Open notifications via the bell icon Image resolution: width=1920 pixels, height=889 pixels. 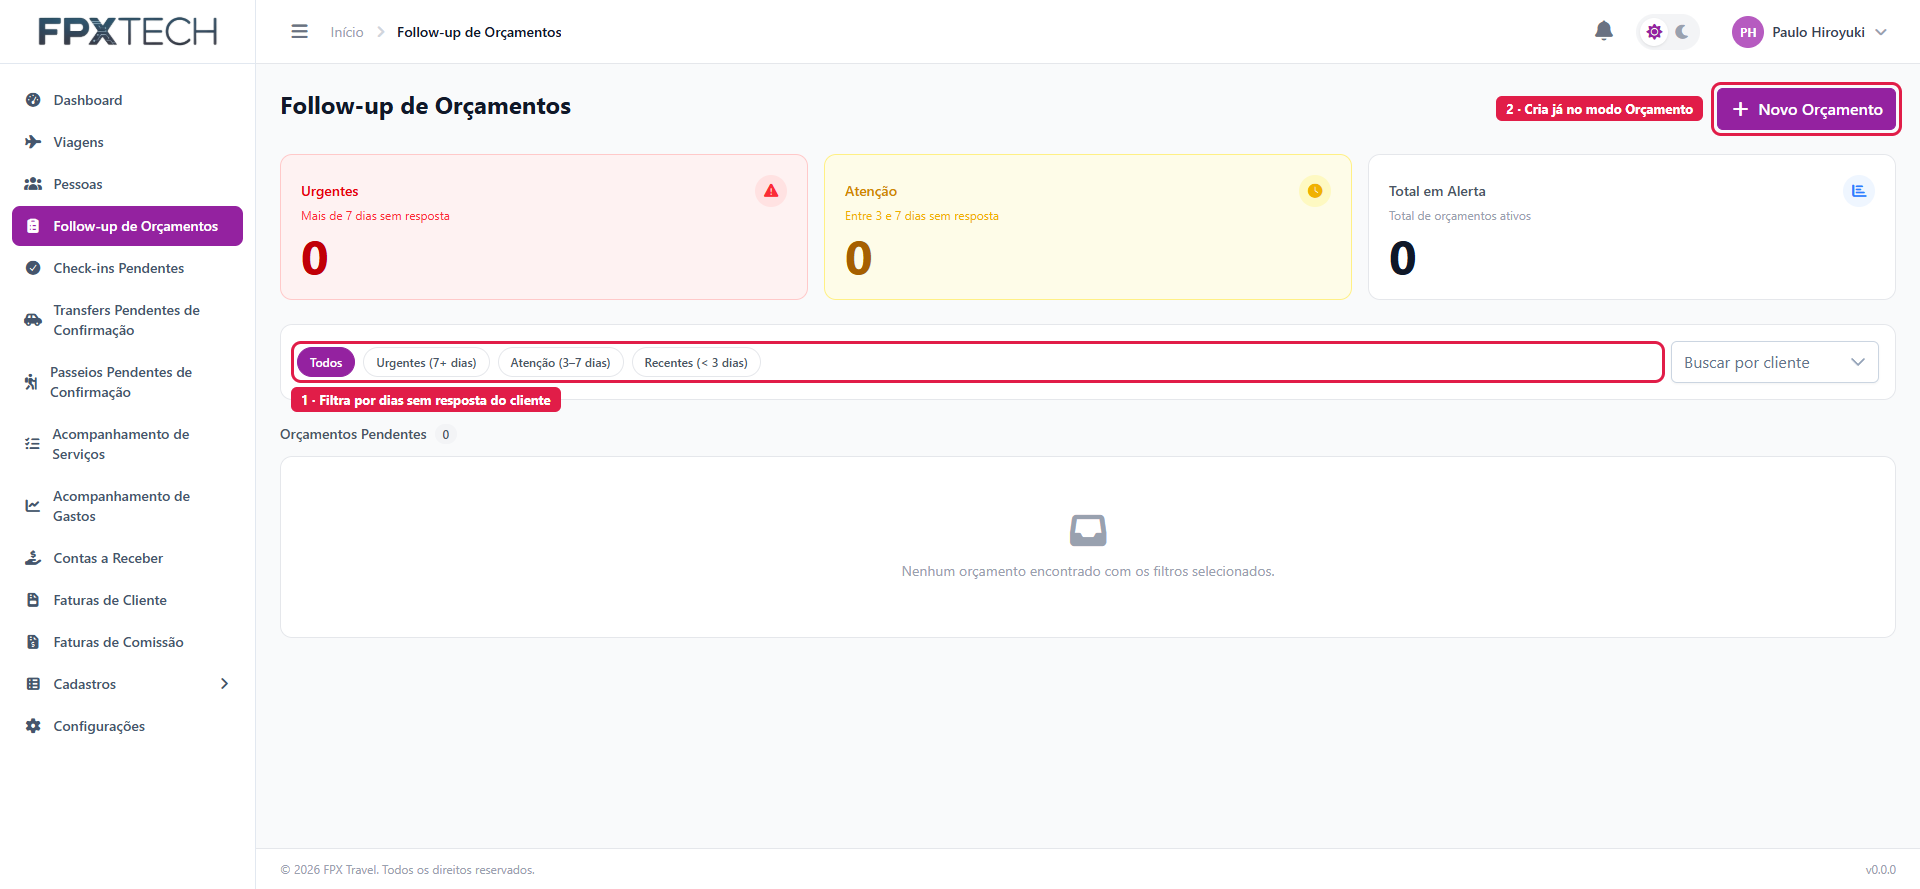1604,31
